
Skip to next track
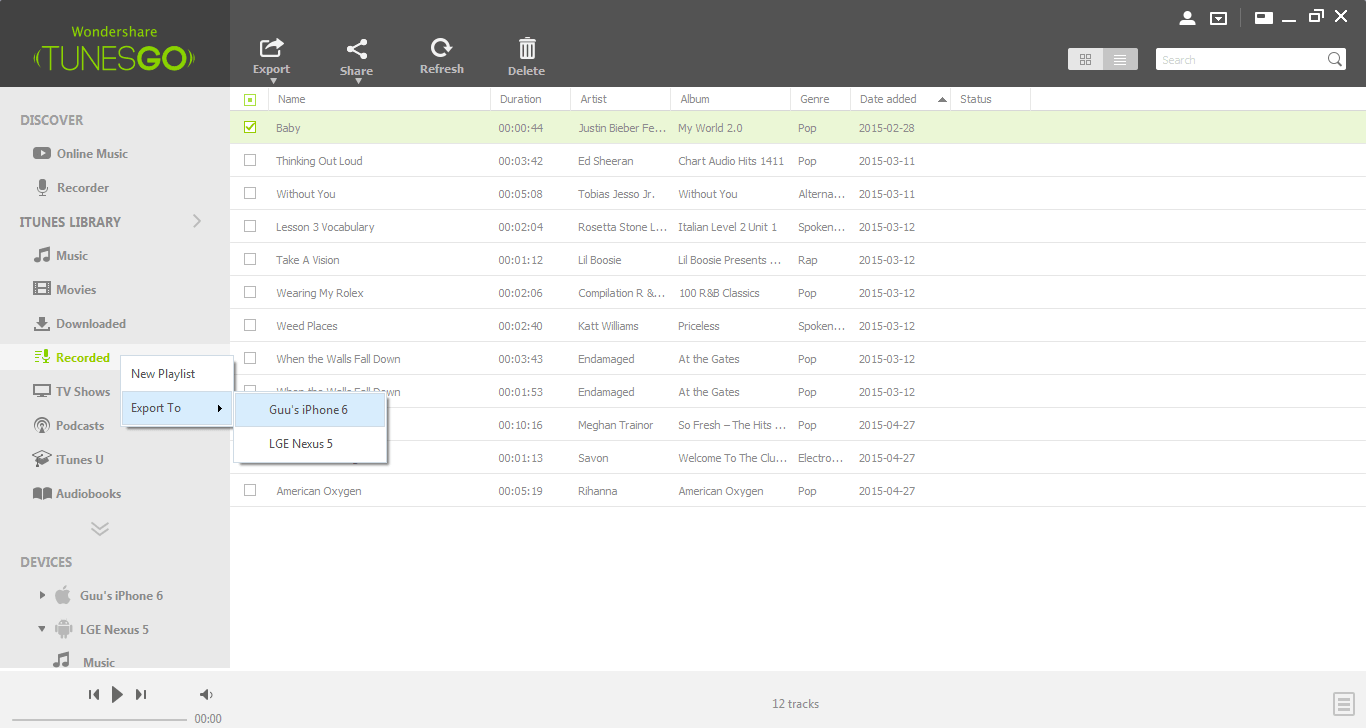coord(141,694)
